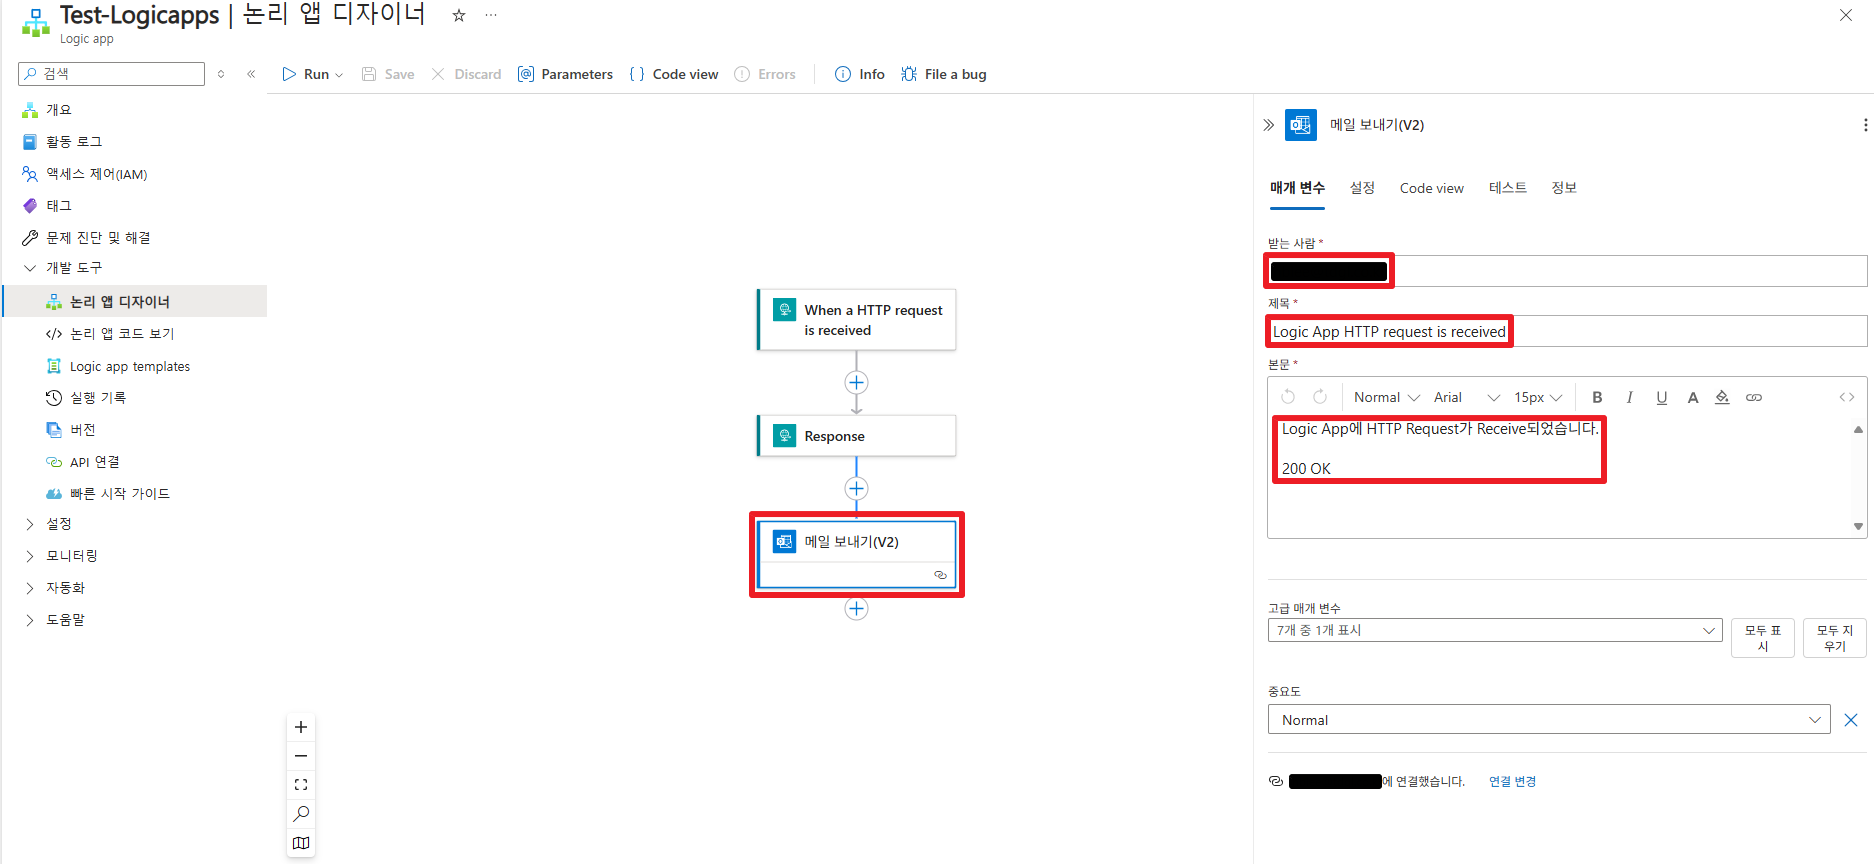Select the 'When a HTTP request is received' trigger
The width and height of the screenshot is (1874, 864).
coord(857,320)
